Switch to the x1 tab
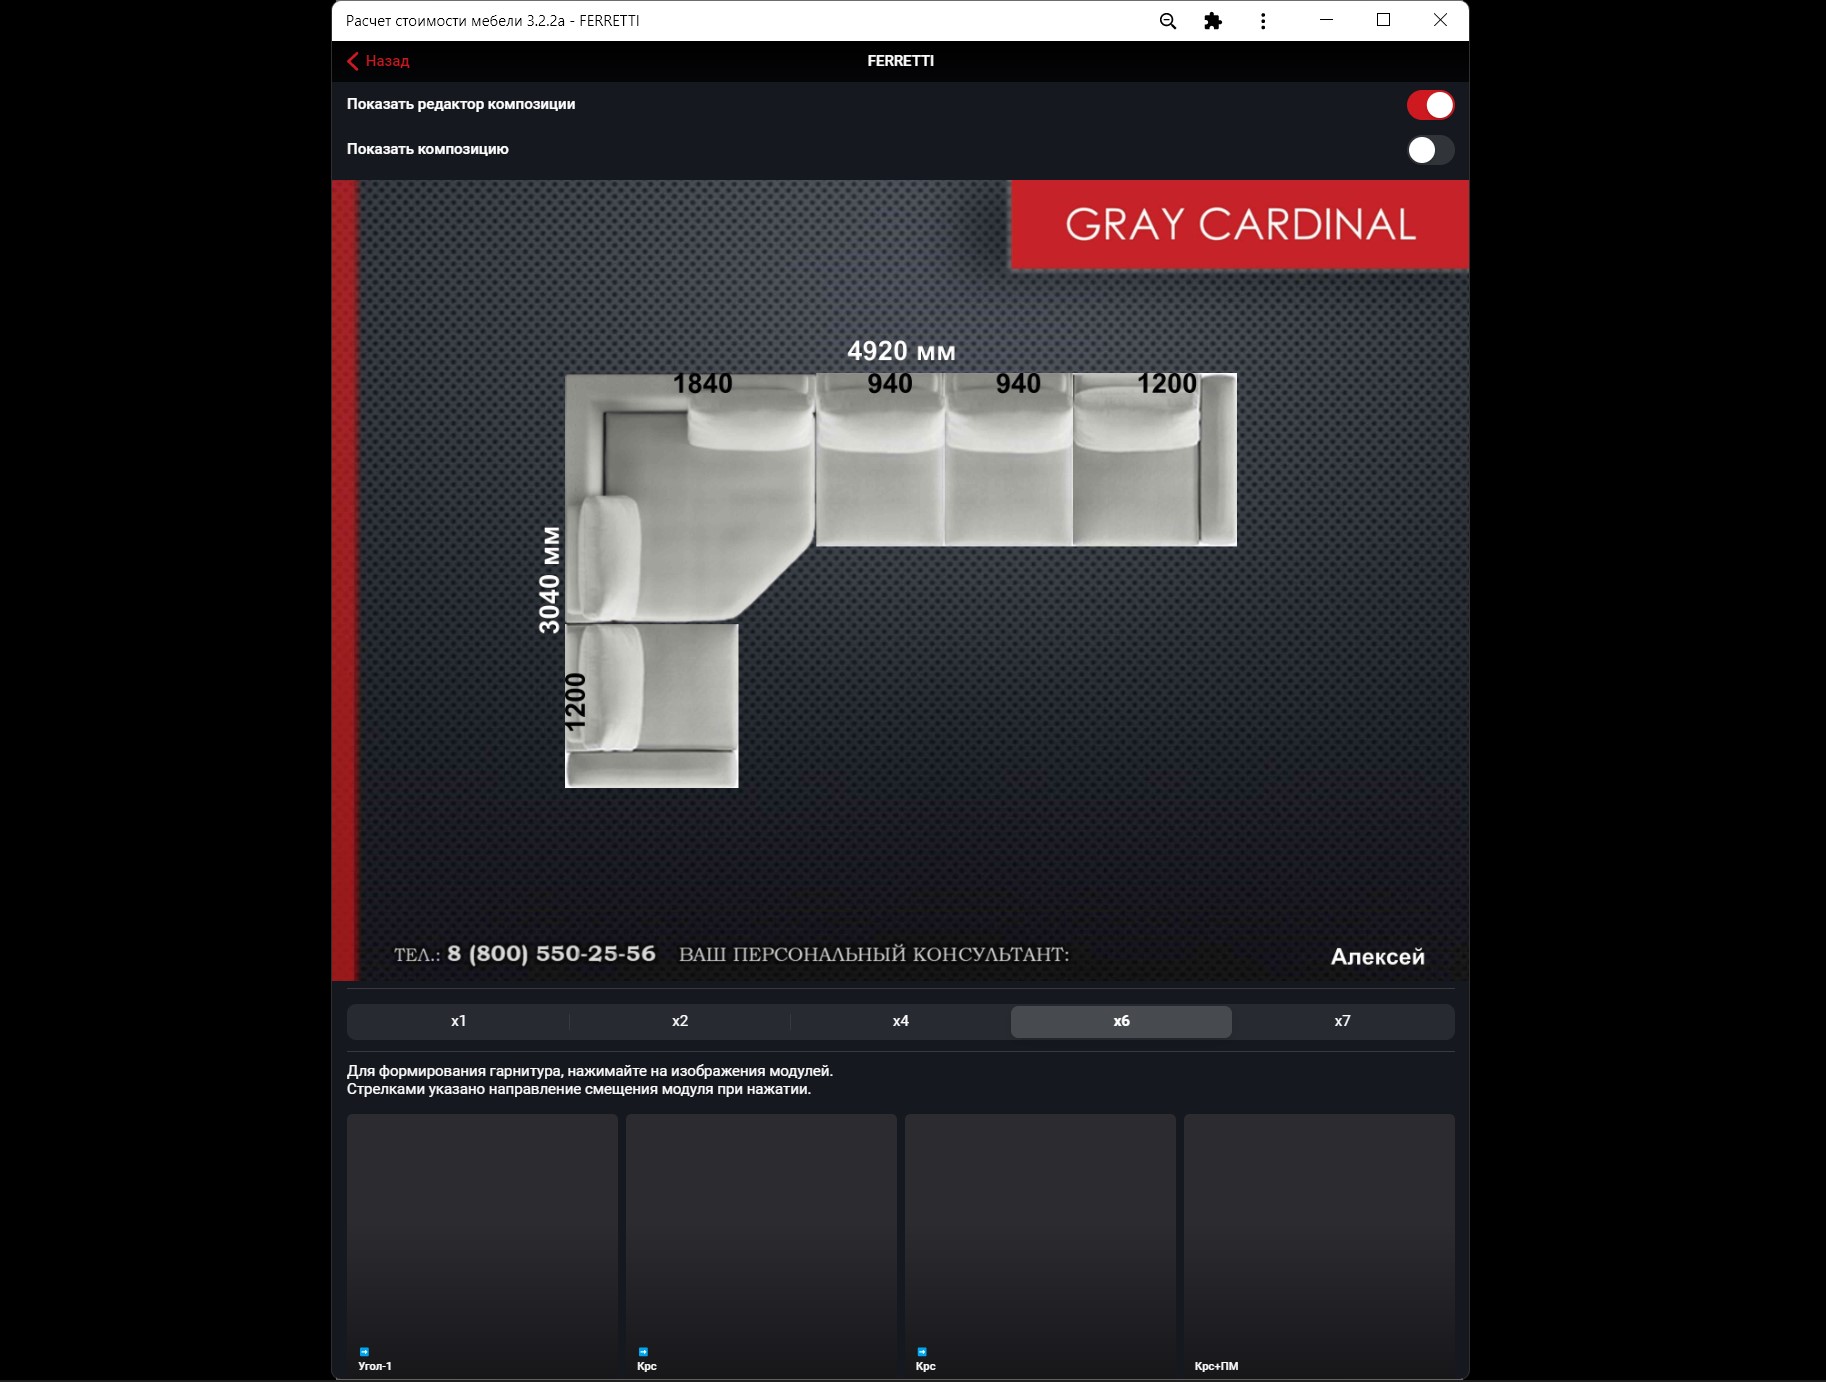 coord(458,1021)
